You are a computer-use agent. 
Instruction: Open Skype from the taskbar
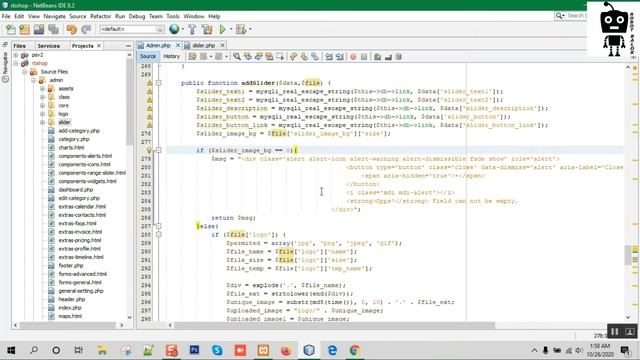point(217,350)
